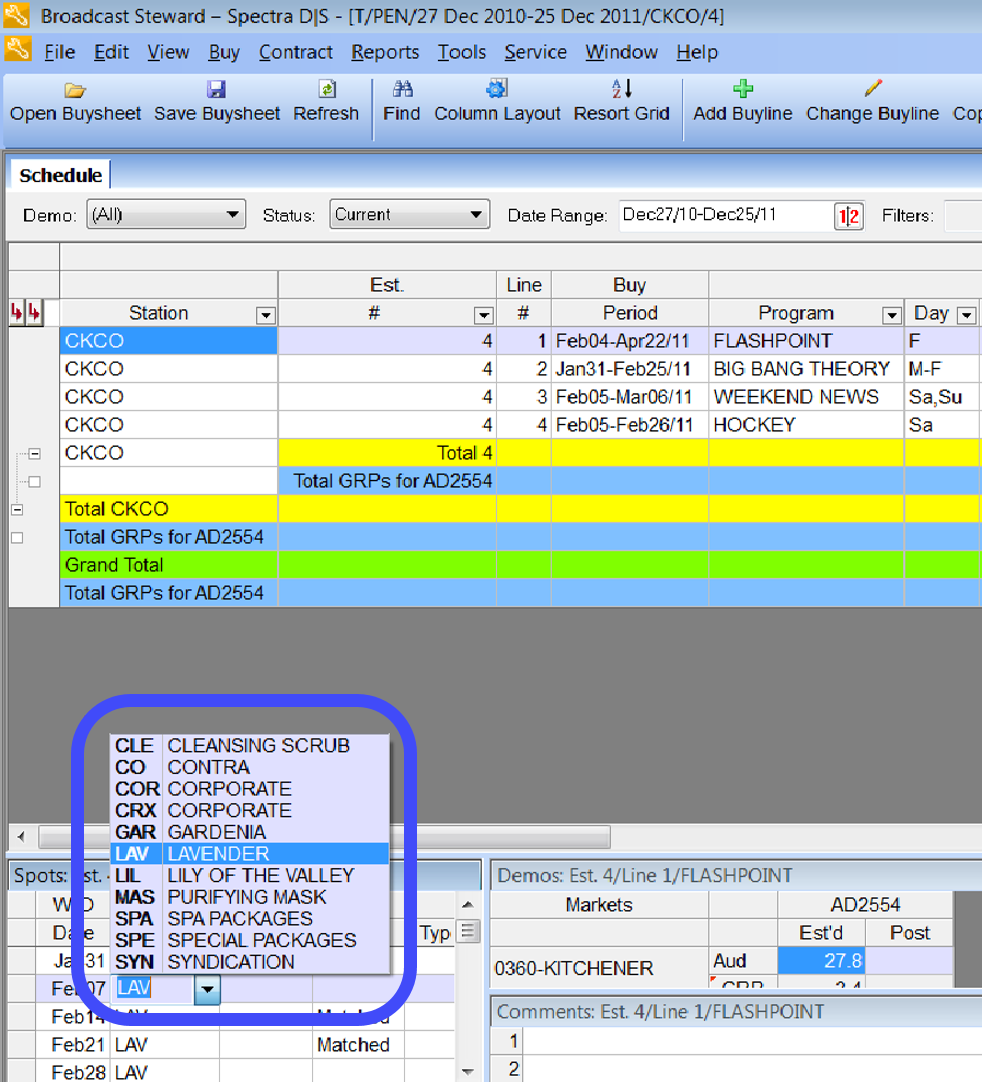Open the Edit menu
The image size is (982, 1082).
[x=111, y=52]
